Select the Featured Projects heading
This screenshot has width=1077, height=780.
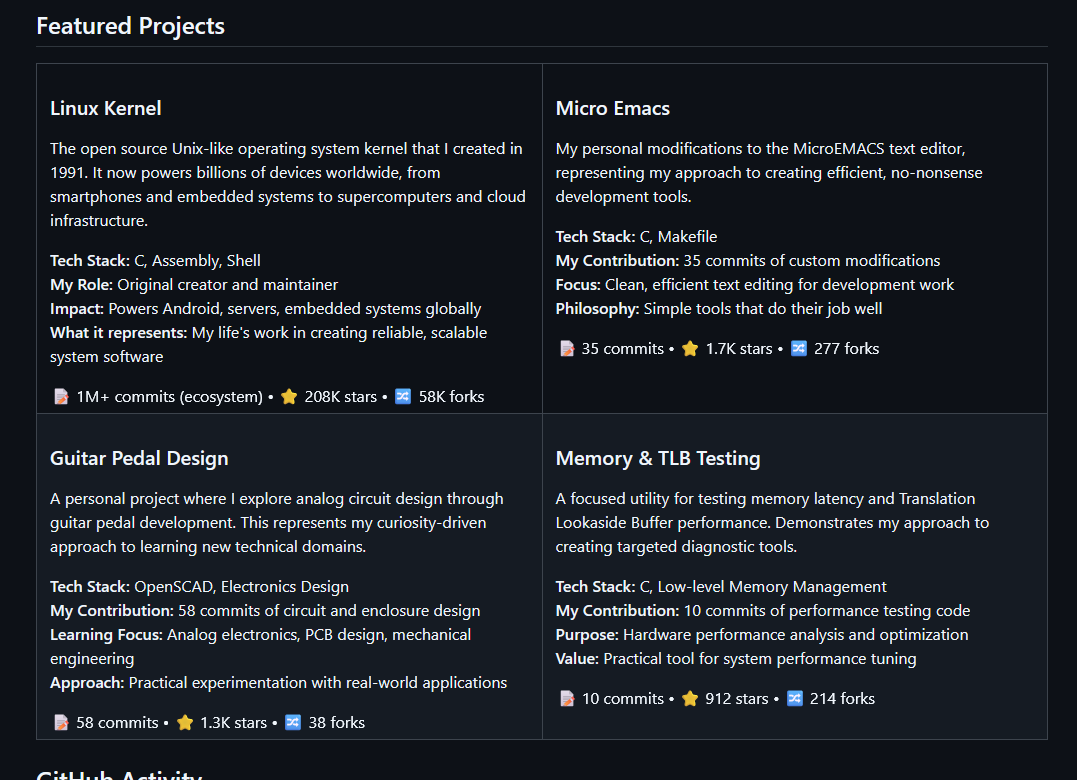point(131,26)
